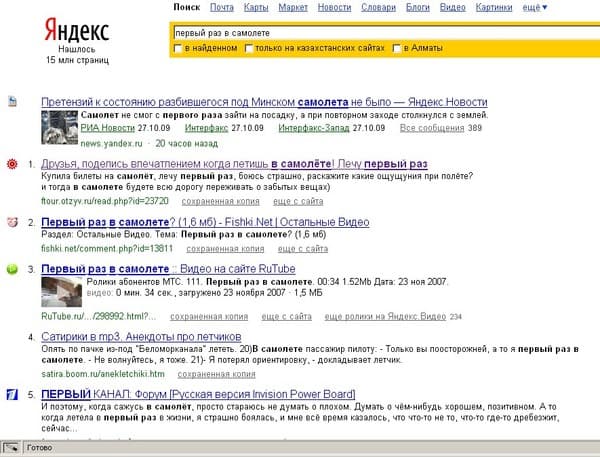600x457 pixels.
Task: Click the Fishki pig favicon of result 2
Action: pyautogui.click(x=12, y=222)
